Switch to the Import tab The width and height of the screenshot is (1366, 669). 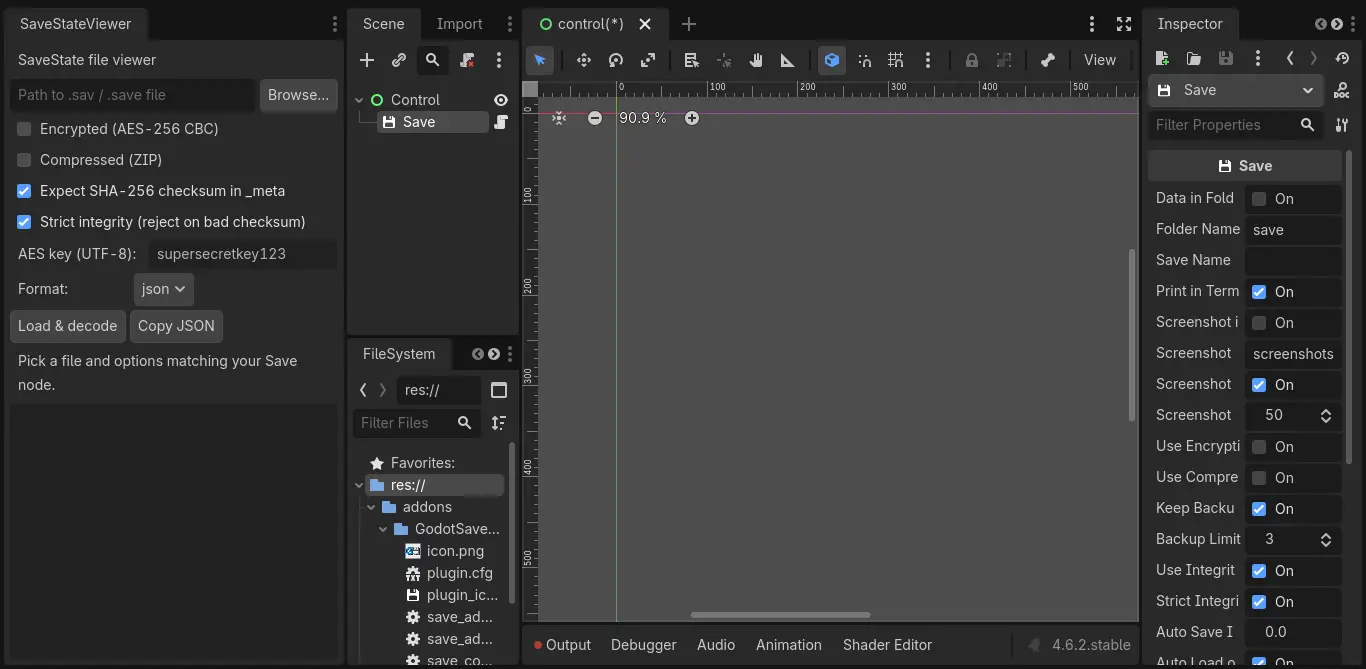(459, 24)
